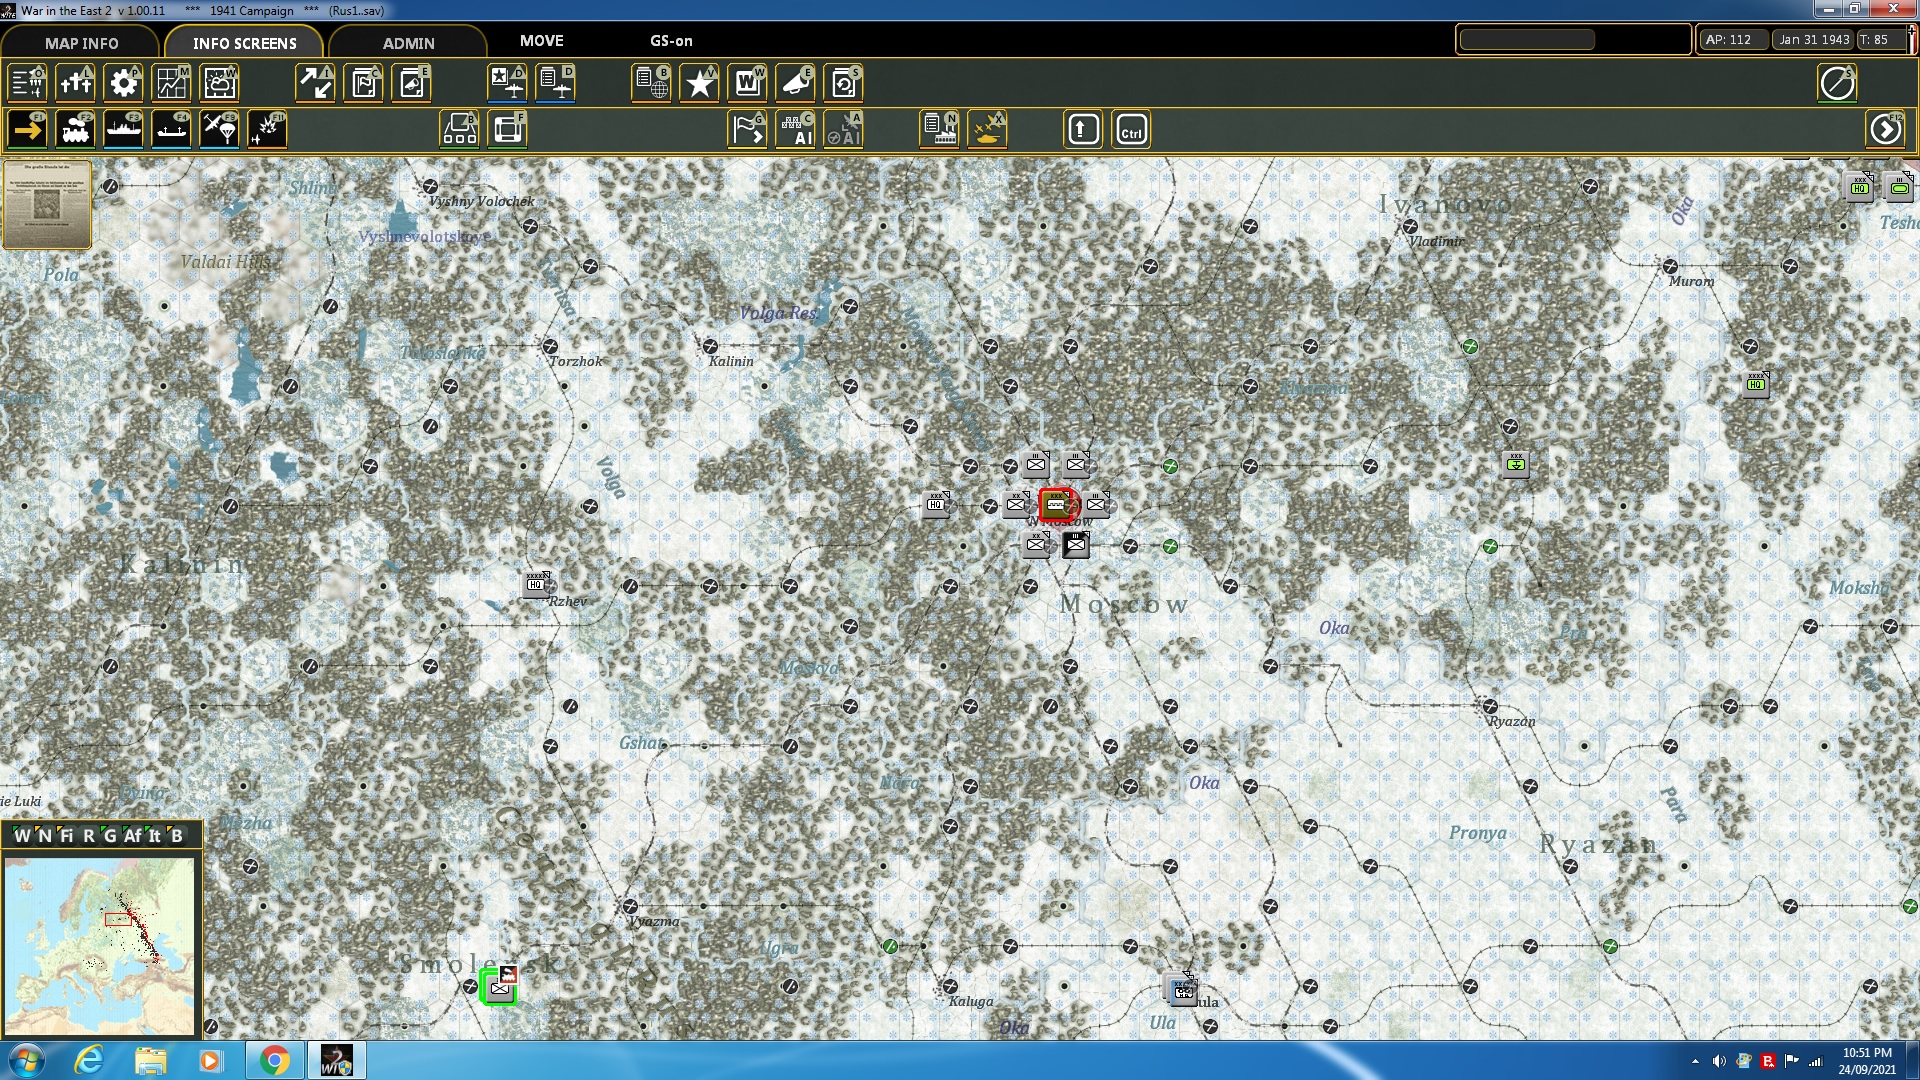Click the fortified zone frame icon (F)
The image size is (1920, 1080).
(x=508, y=130)
